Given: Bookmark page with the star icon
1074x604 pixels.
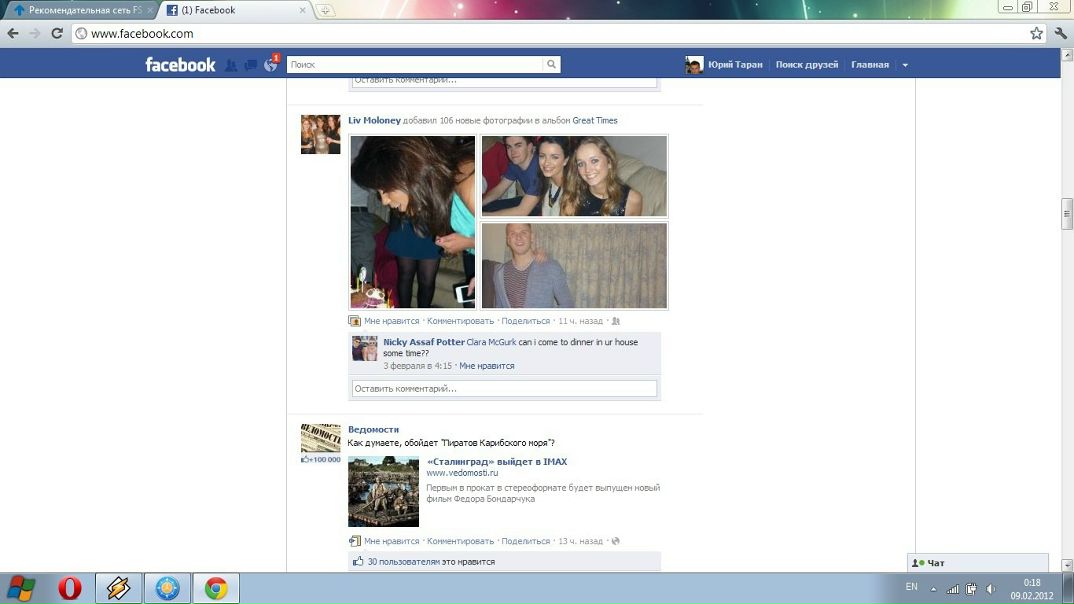Looking at the screenshot, I should pyautogui.click(x=1037, y=33).
